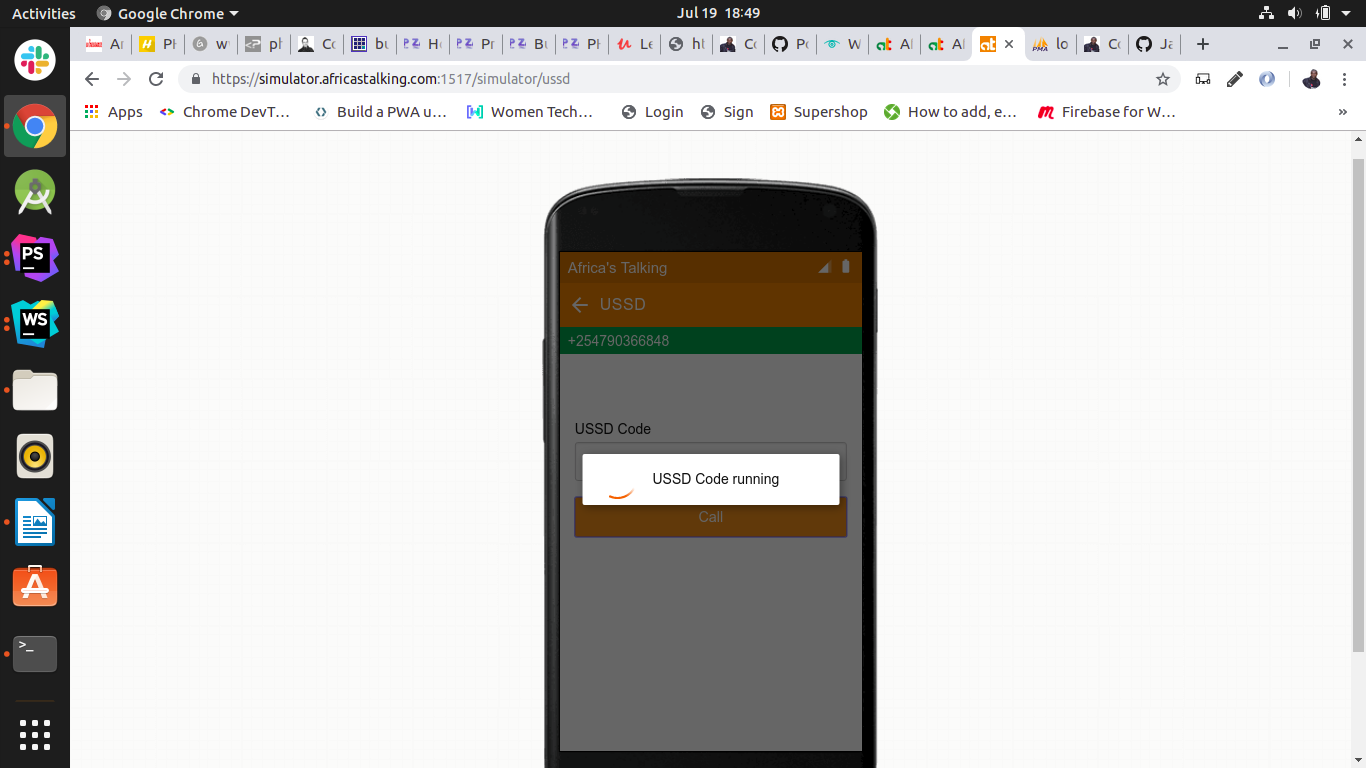Open Android Studio from the dock

(x=35, y=192)
